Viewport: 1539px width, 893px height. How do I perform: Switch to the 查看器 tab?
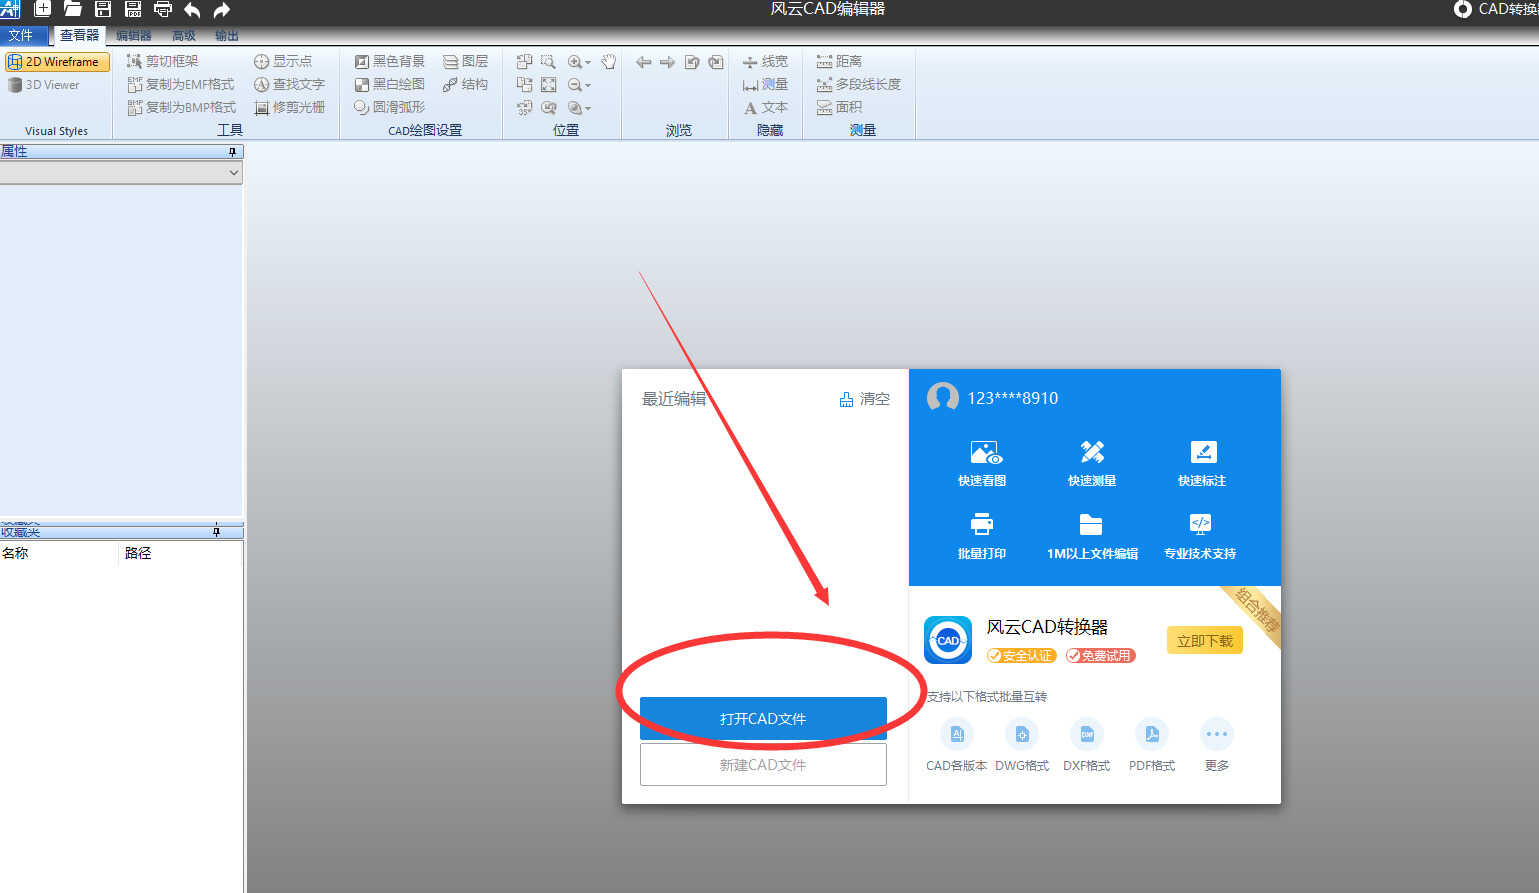click(79, 35)
